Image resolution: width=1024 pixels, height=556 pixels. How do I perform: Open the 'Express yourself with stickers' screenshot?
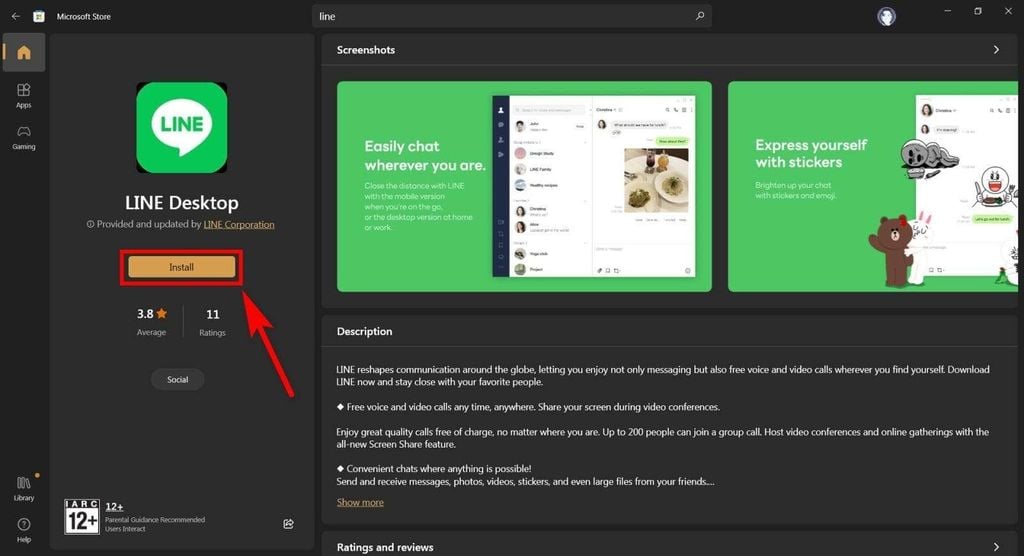[873, 186]
